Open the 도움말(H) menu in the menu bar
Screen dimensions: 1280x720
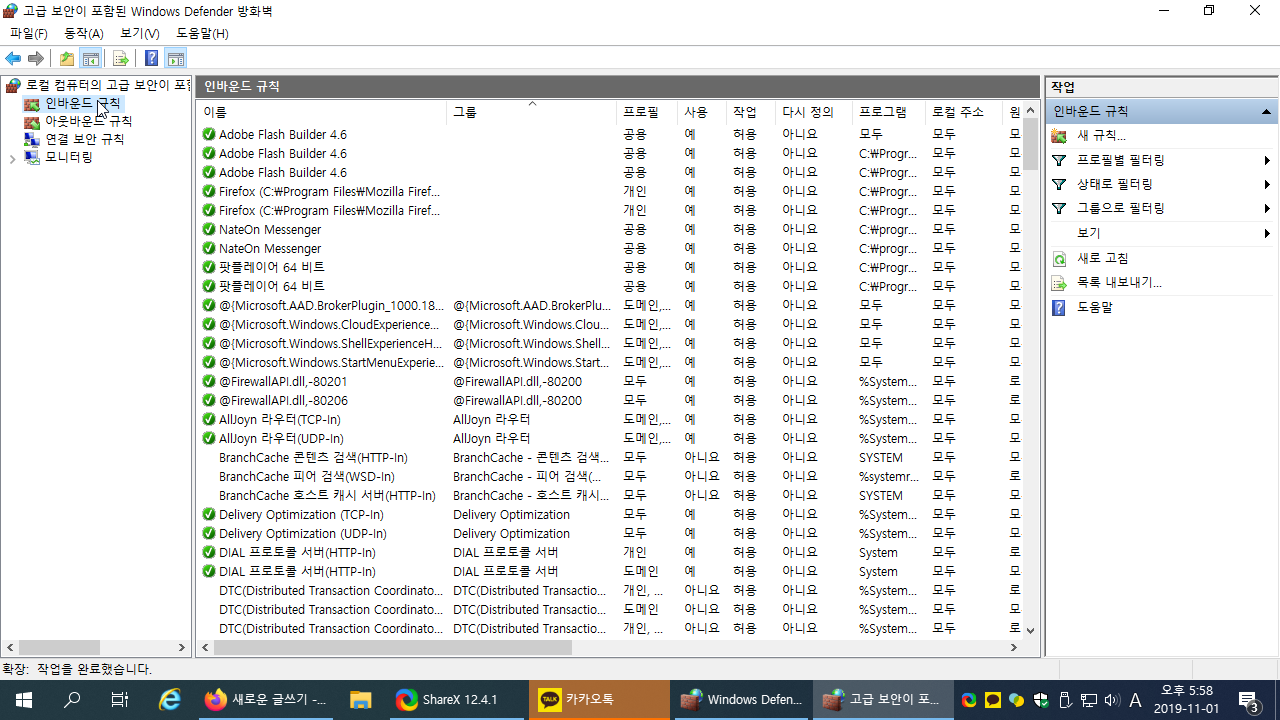click(x=202, y=34)
